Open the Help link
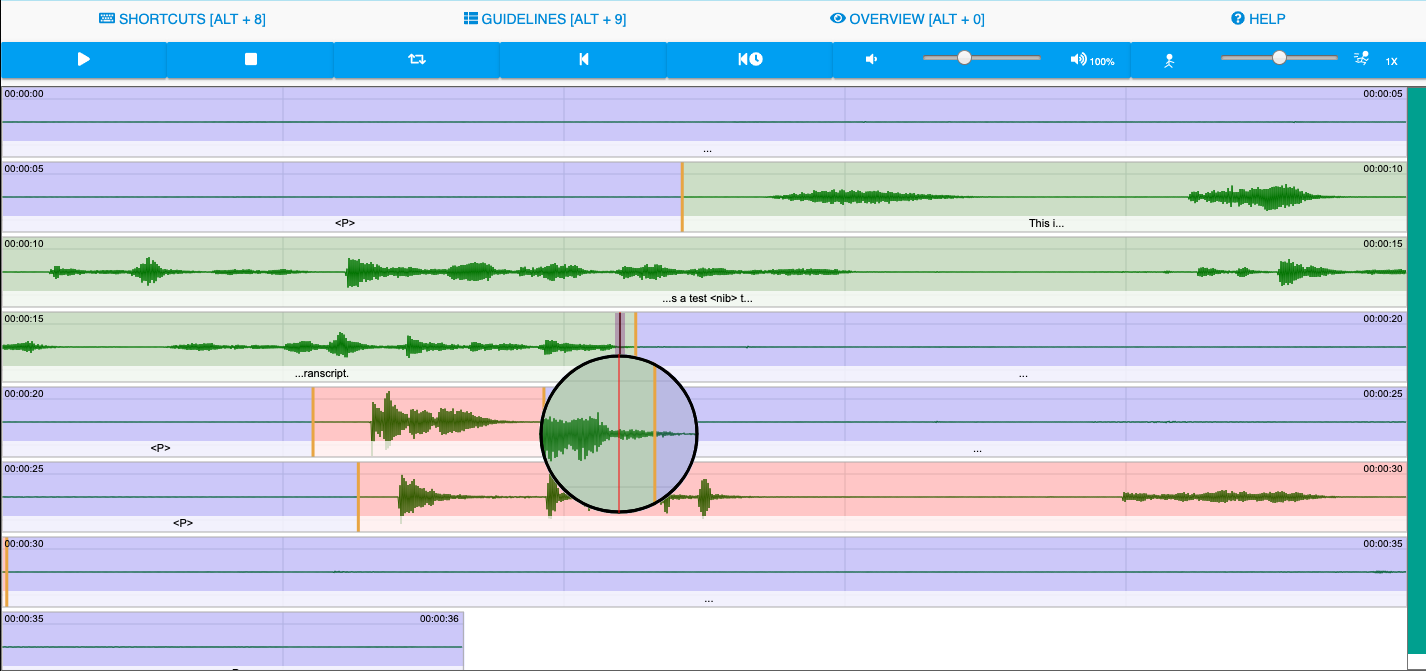 [1258, 19]
